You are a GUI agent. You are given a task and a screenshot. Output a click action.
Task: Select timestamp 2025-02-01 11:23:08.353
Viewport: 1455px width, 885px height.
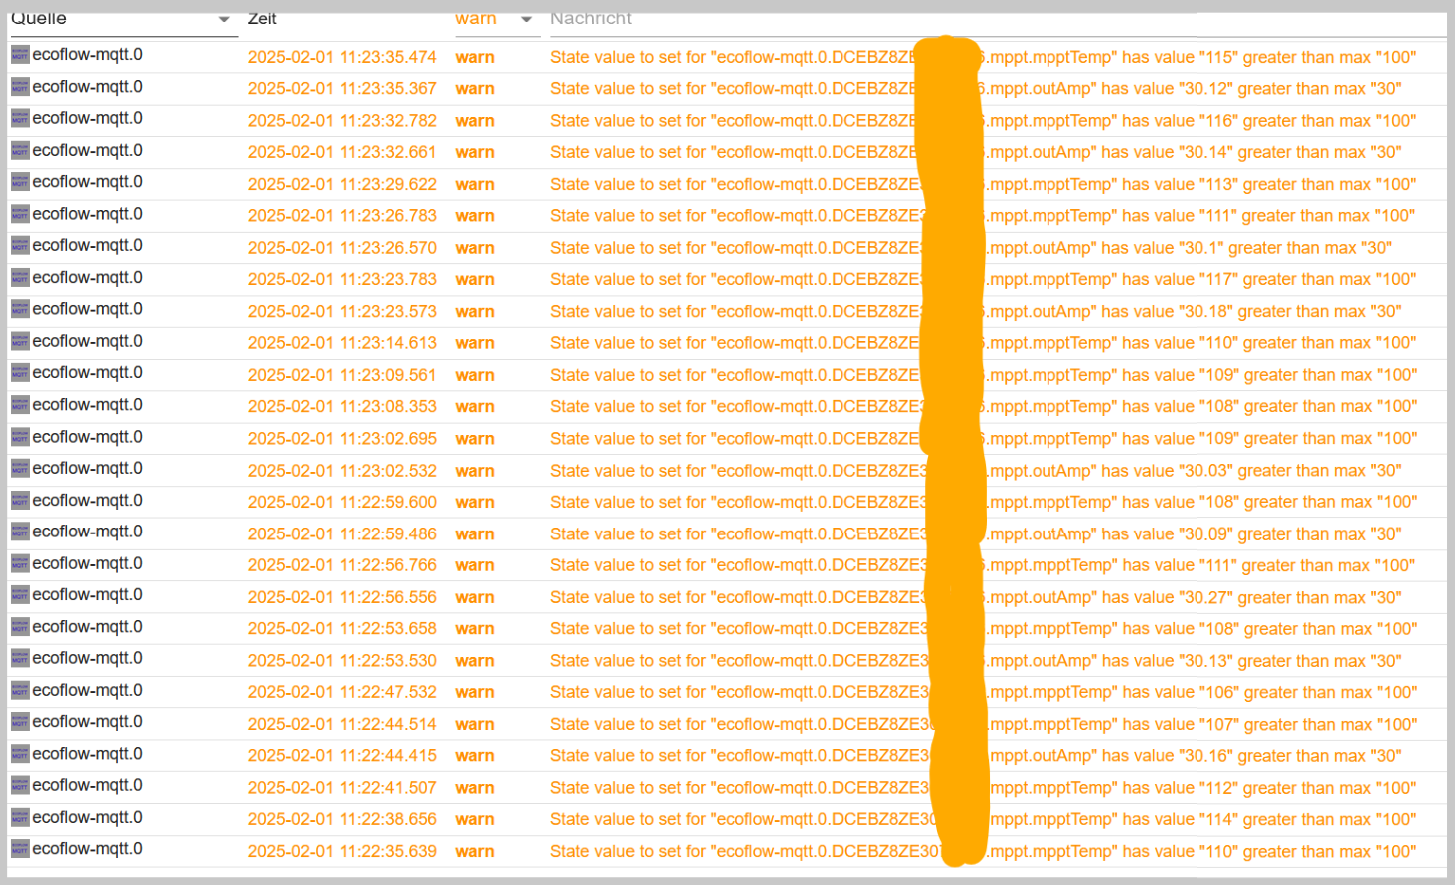coord(342,407)
